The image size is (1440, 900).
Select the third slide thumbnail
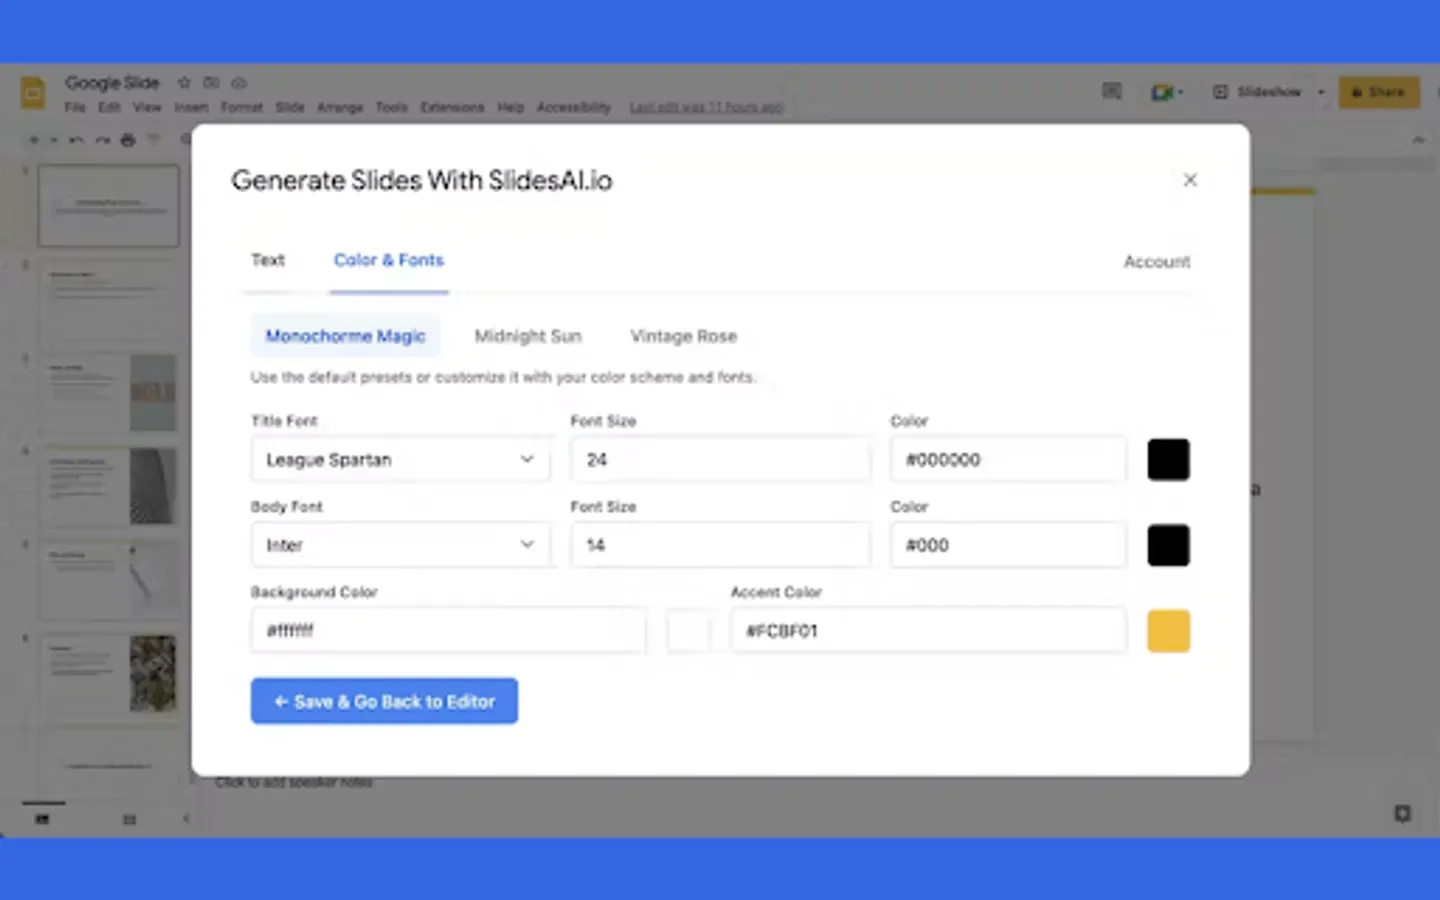click(109, 393)
